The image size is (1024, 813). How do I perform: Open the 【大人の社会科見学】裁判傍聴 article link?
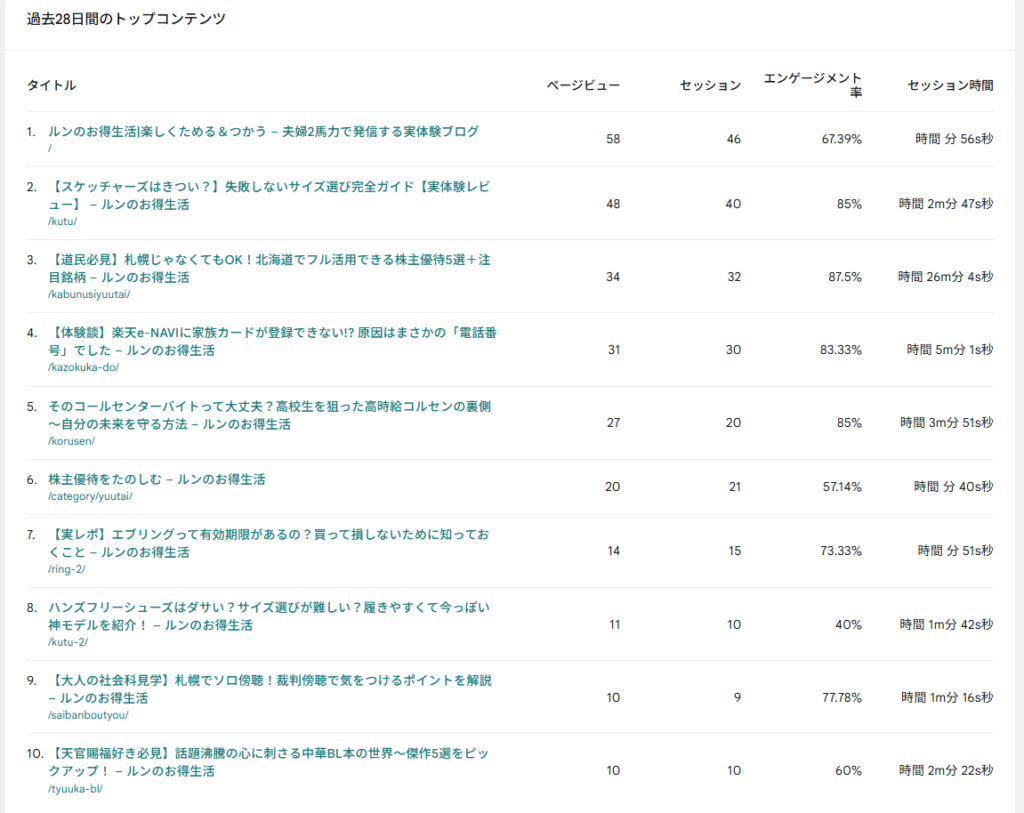(272, 689)
